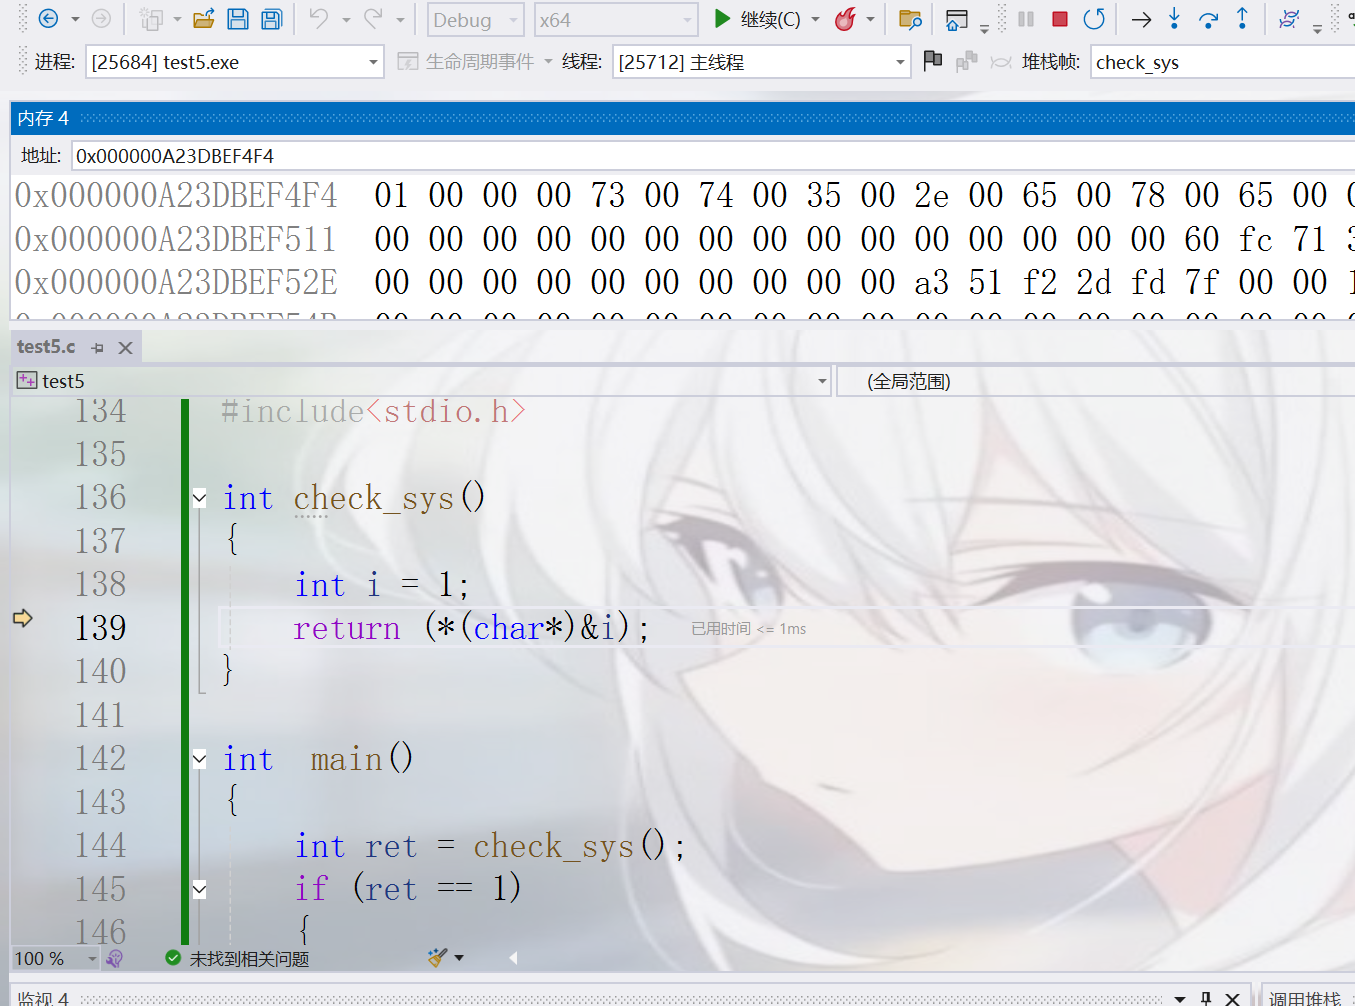Open the Watch 4 window options dropdown
Screen dimensions: 1355x1006
pos(1180,998)
